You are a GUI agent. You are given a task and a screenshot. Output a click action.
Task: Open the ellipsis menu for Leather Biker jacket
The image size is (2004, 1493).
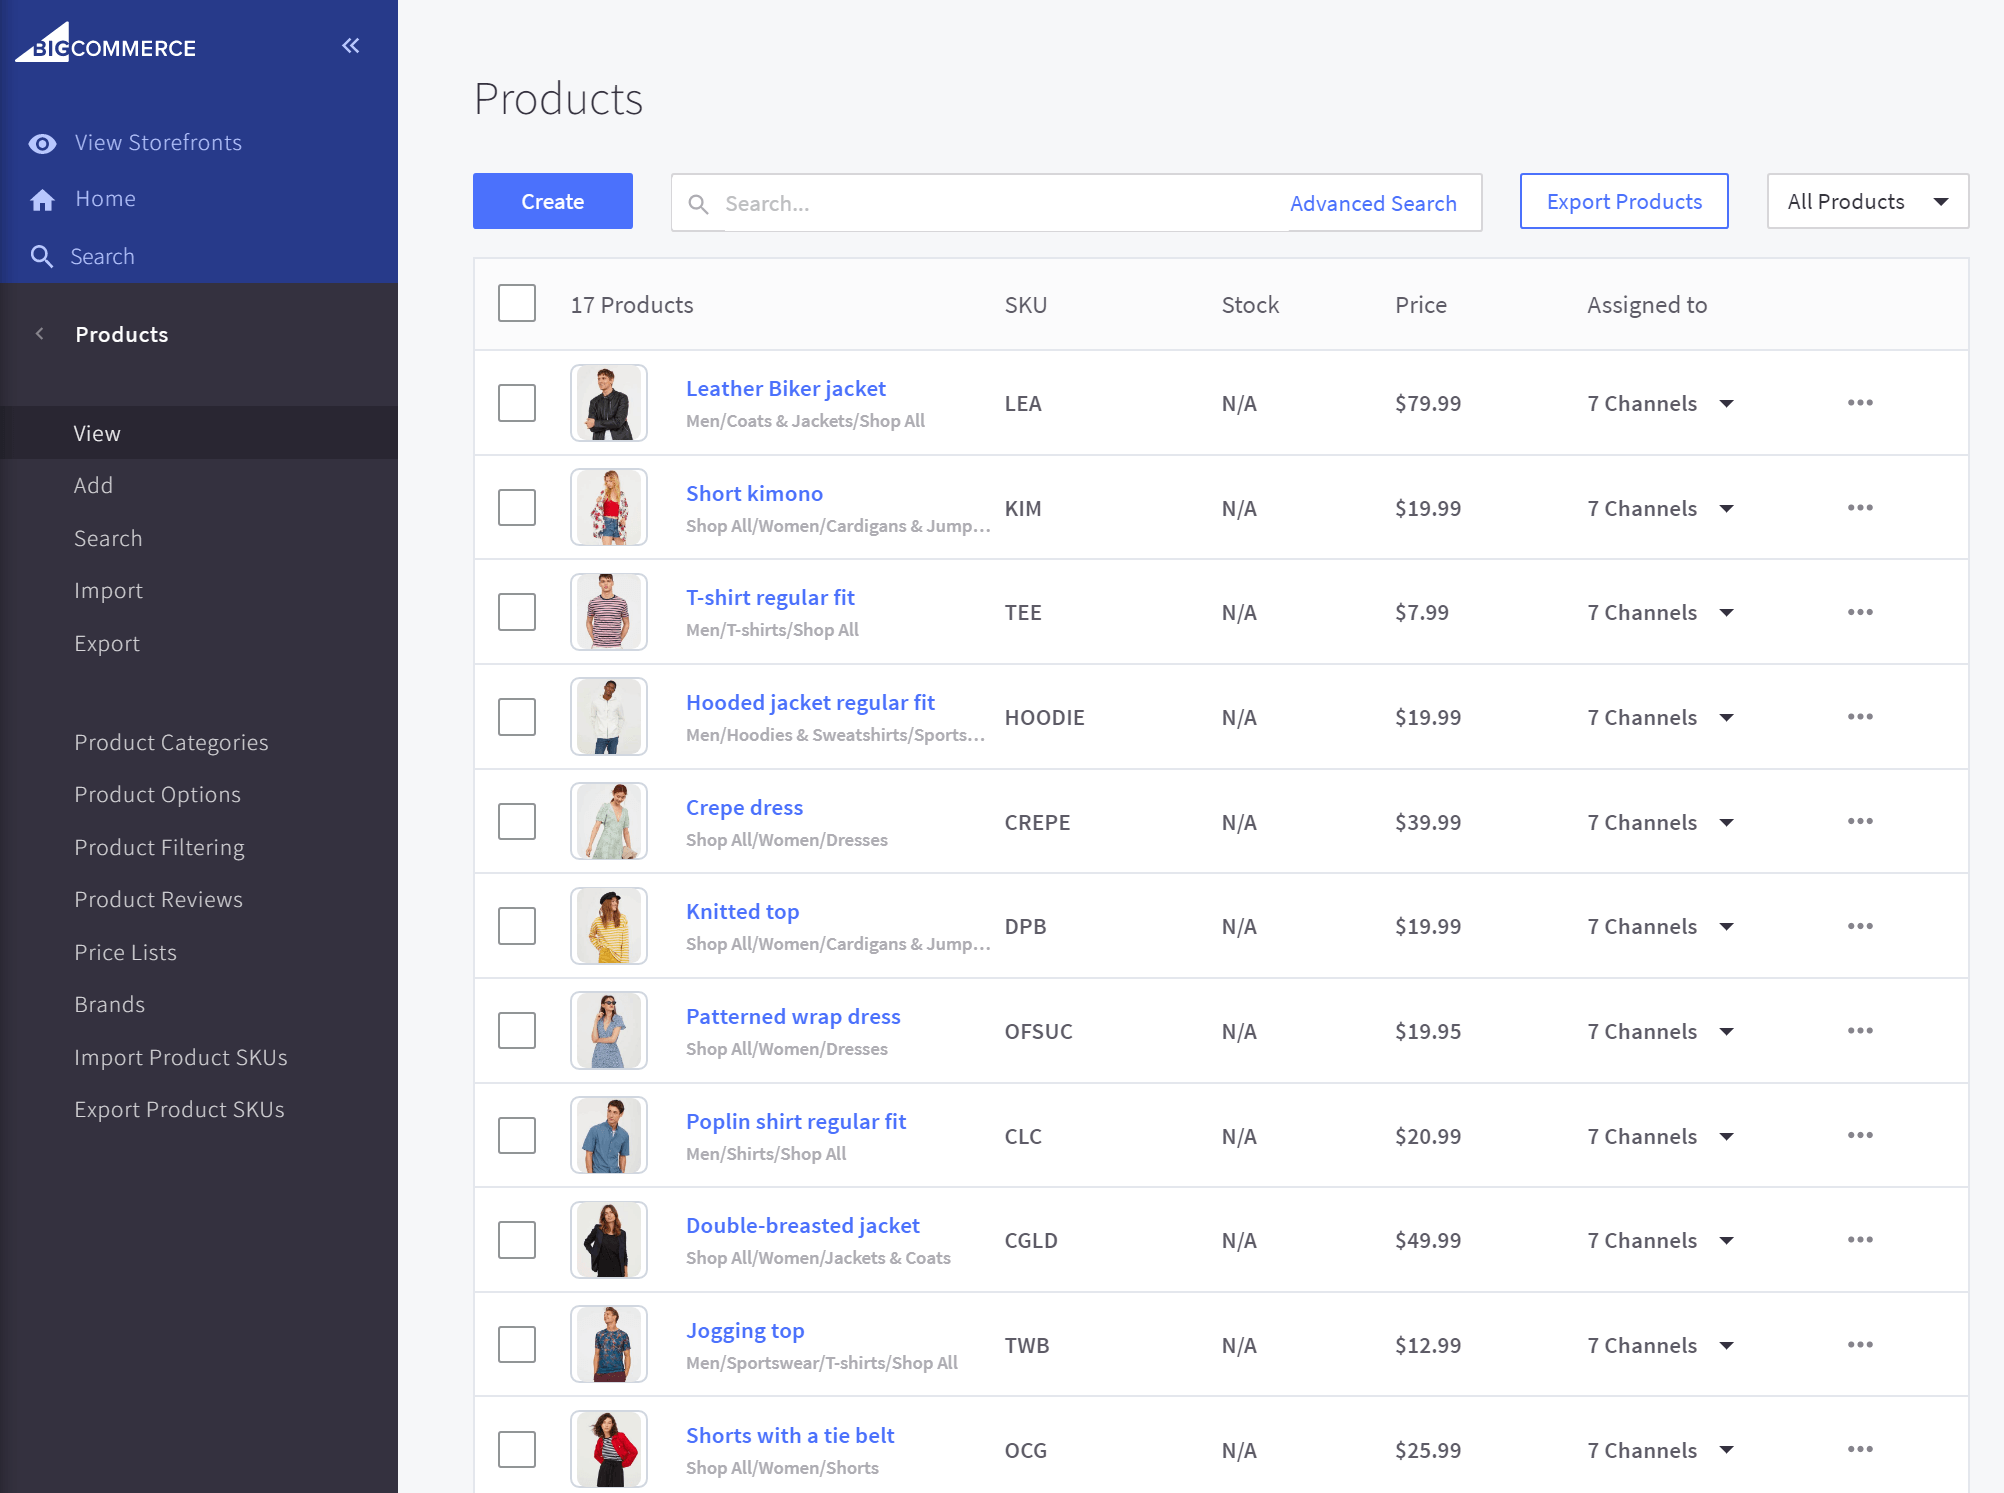(1859, 403)
